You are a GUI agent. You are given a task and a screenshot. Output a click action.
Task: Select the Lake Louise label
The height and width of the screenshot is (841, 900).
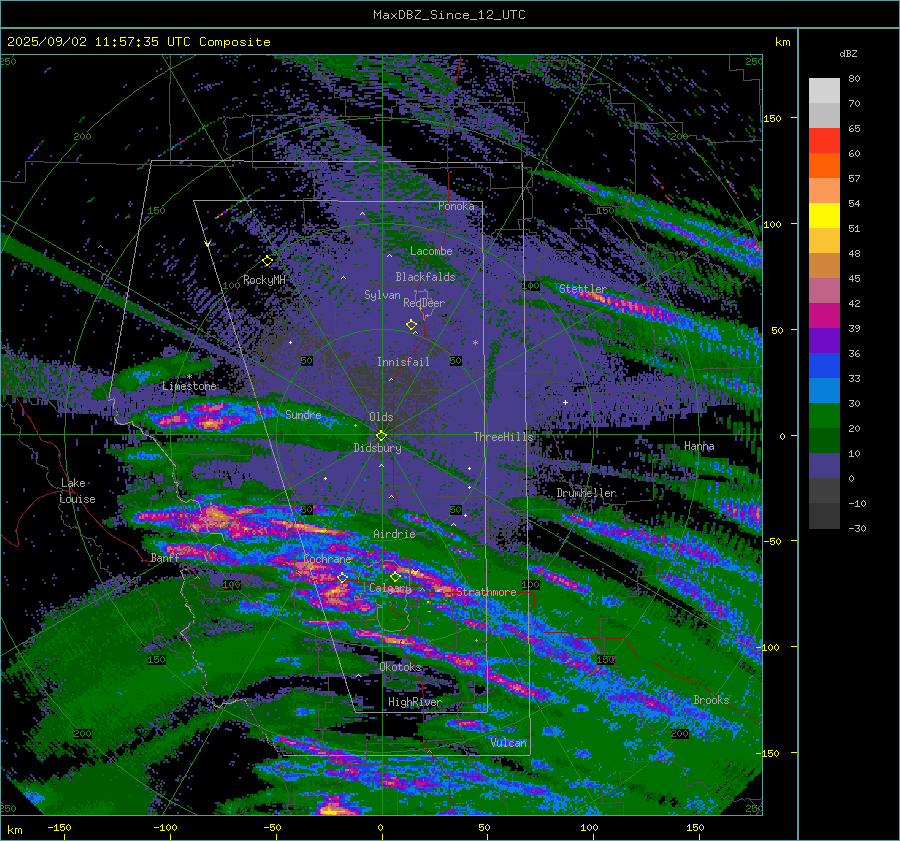77,491
